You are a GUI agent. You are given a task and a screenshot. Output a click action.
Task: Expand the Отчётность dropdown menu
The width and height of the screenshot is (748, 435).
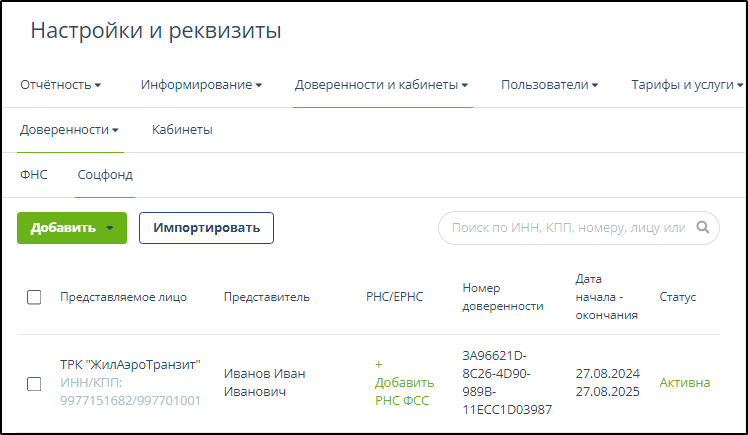[61, 85]
